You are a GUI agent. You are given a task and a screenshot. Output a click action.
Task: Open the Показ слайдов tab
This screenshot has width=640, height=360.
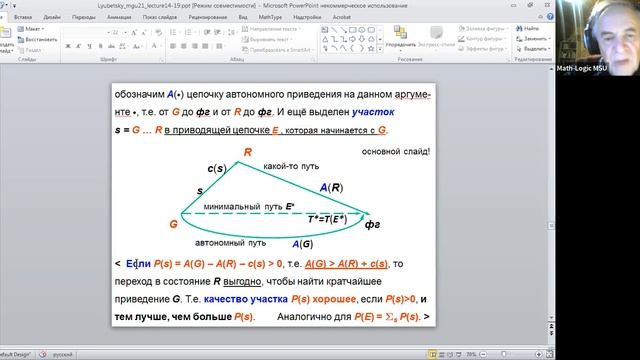tap(160, 17)
